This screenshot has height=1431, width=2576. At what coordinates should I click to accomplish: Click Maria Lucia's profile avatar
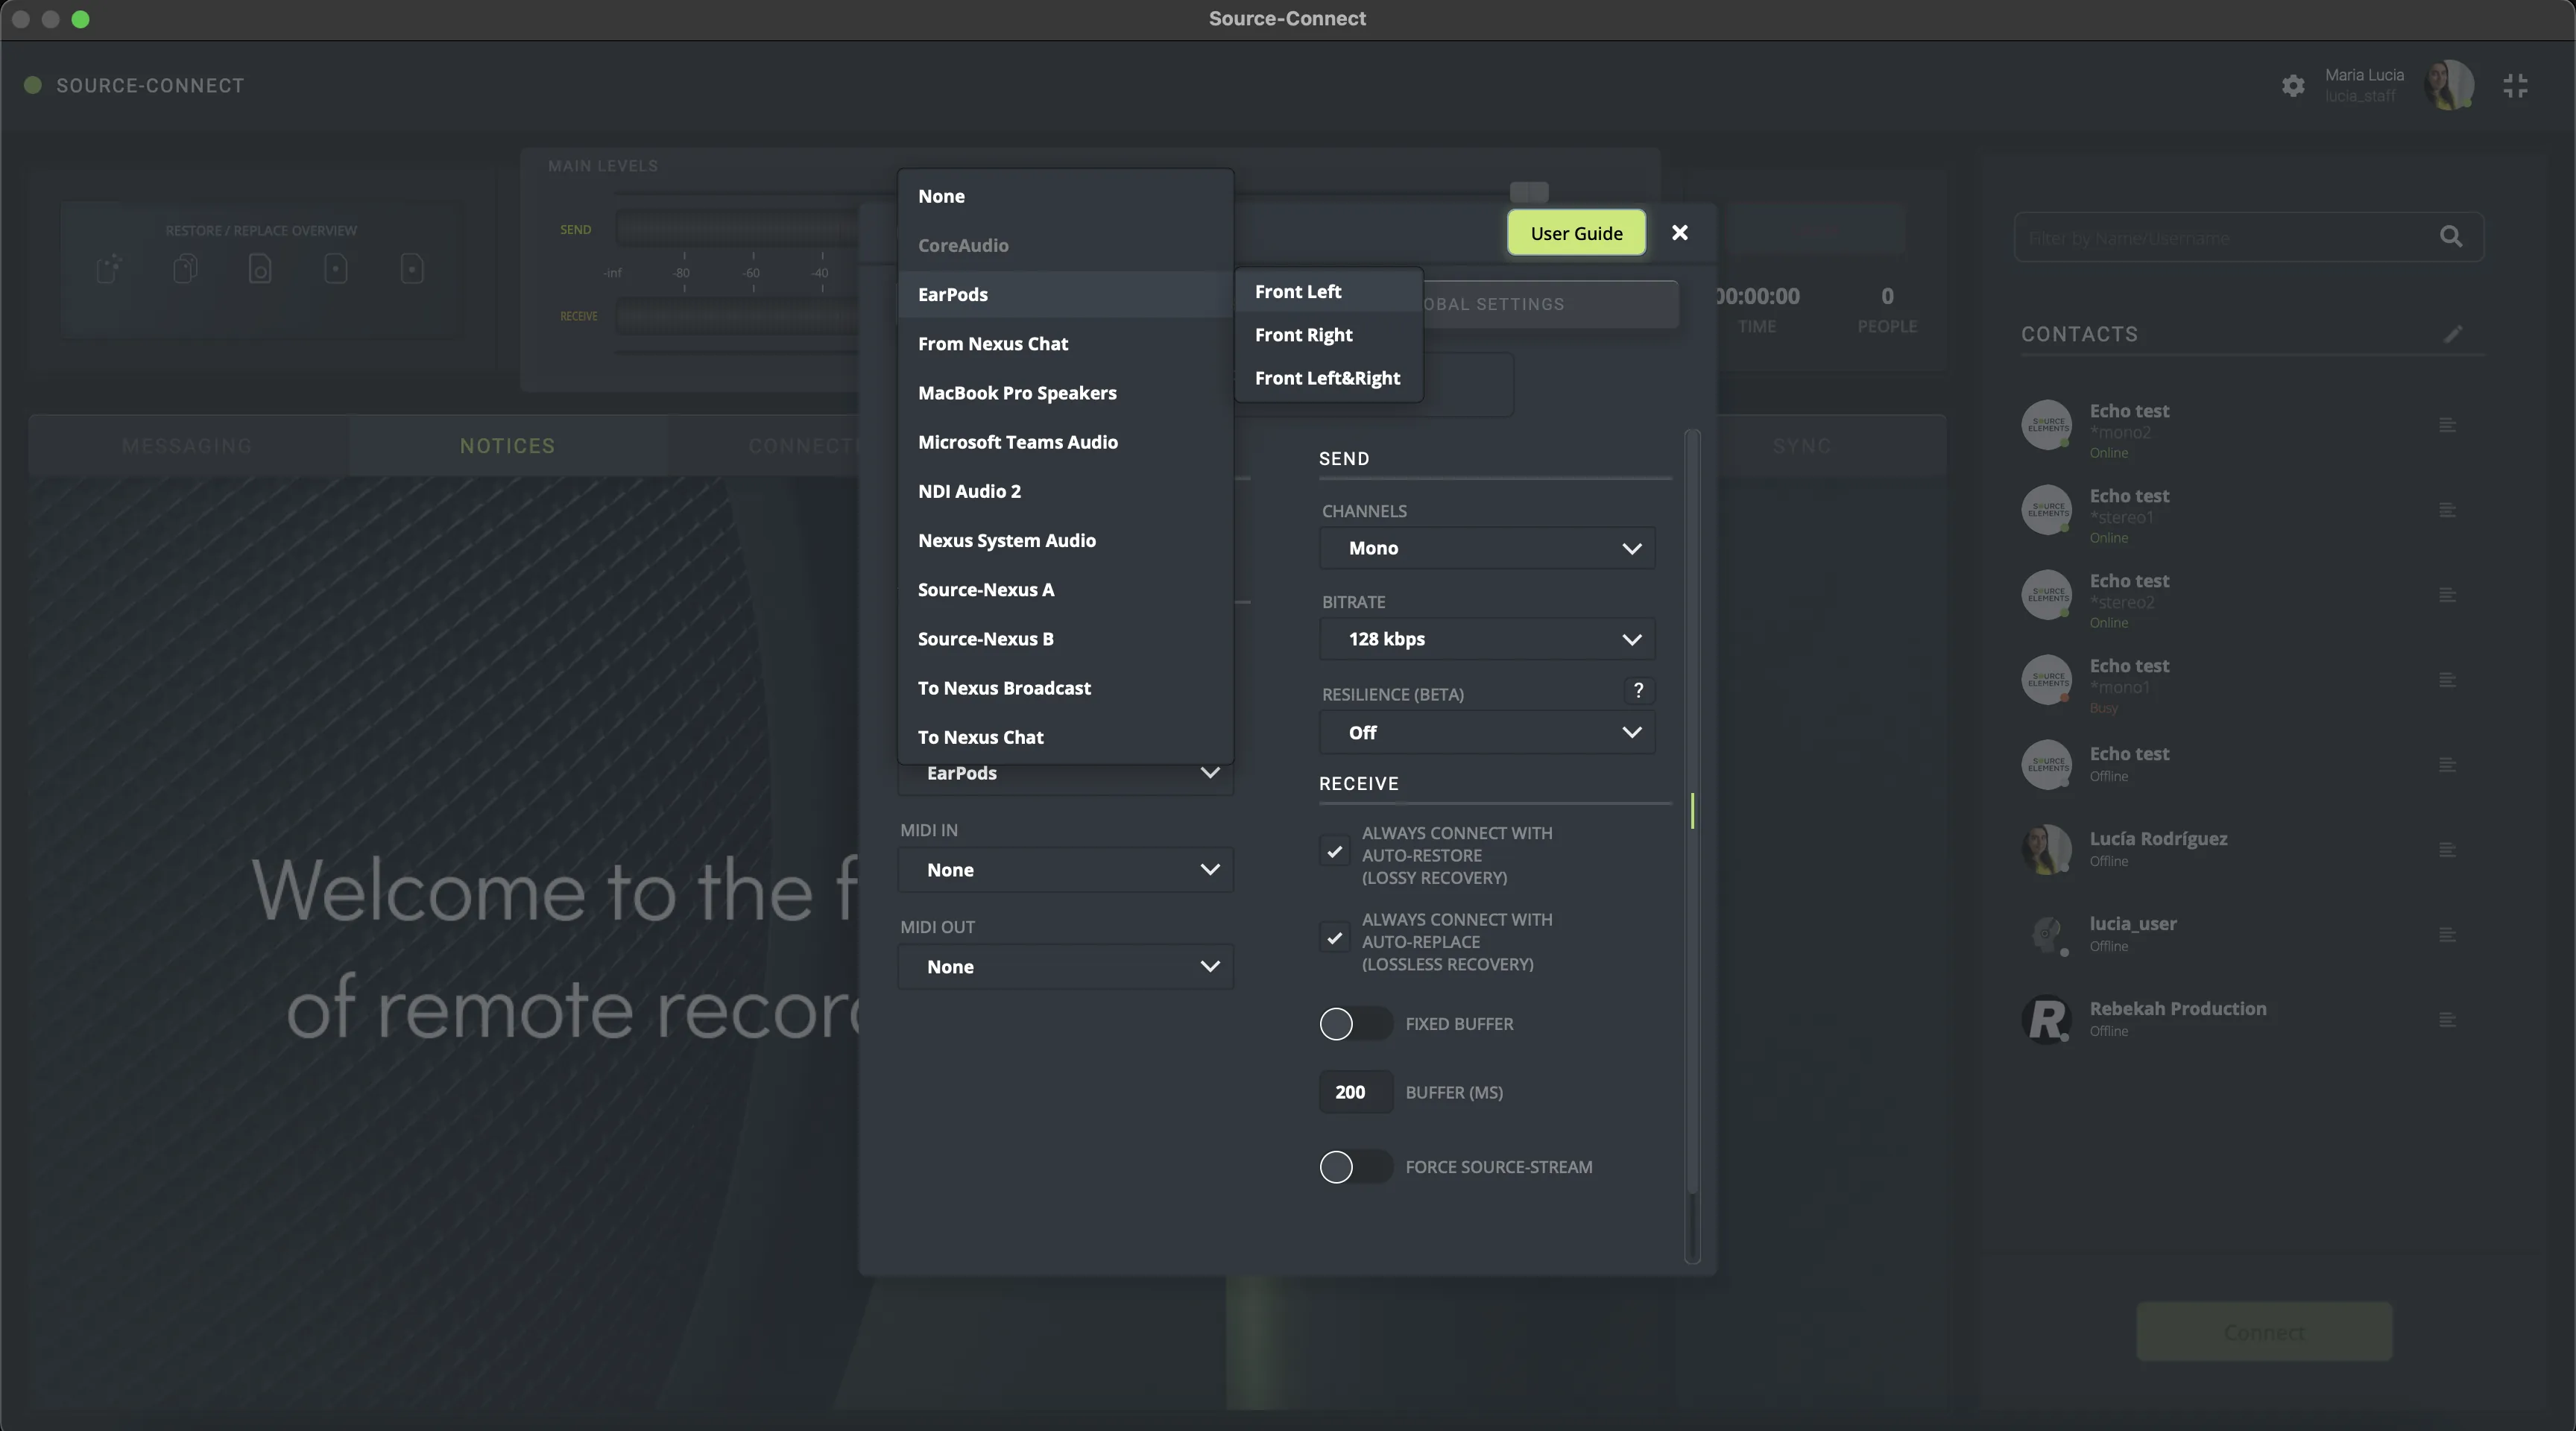(x=2448, y=85)
